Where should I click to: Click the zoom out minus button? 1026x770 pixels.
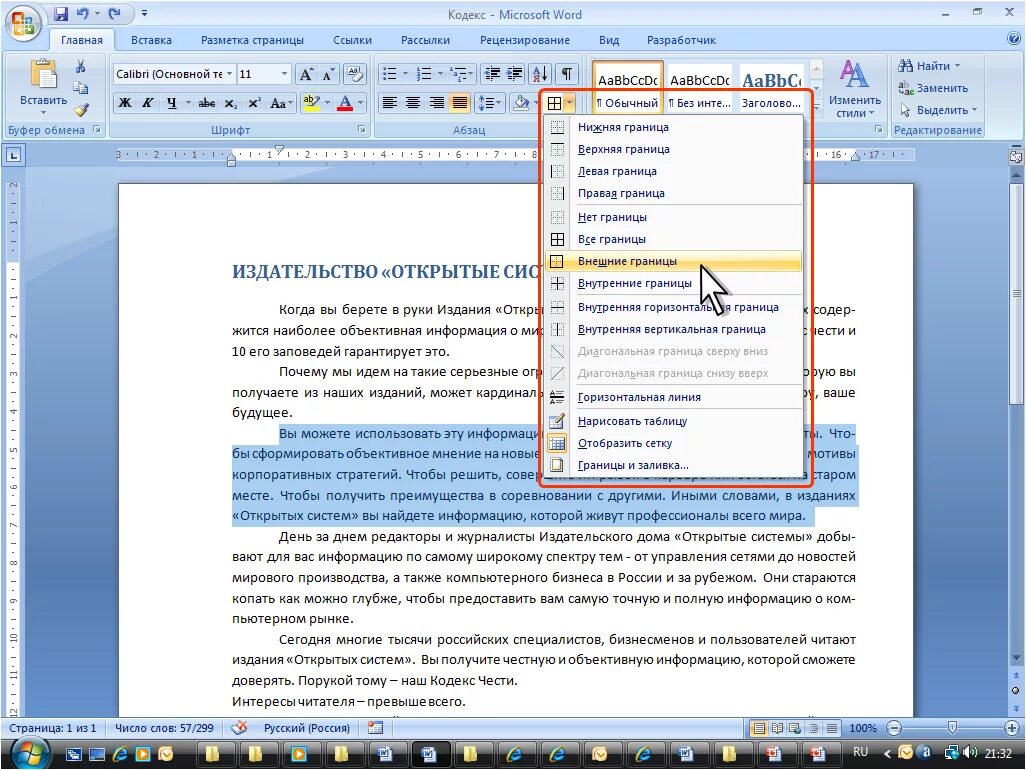[894, 727]
